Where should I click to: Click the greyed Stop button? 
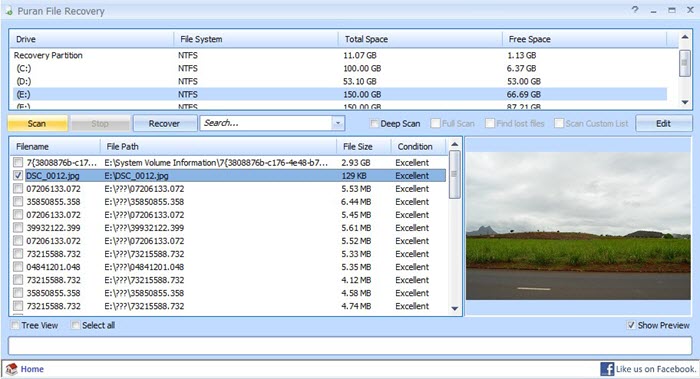(x=100, y=124)
